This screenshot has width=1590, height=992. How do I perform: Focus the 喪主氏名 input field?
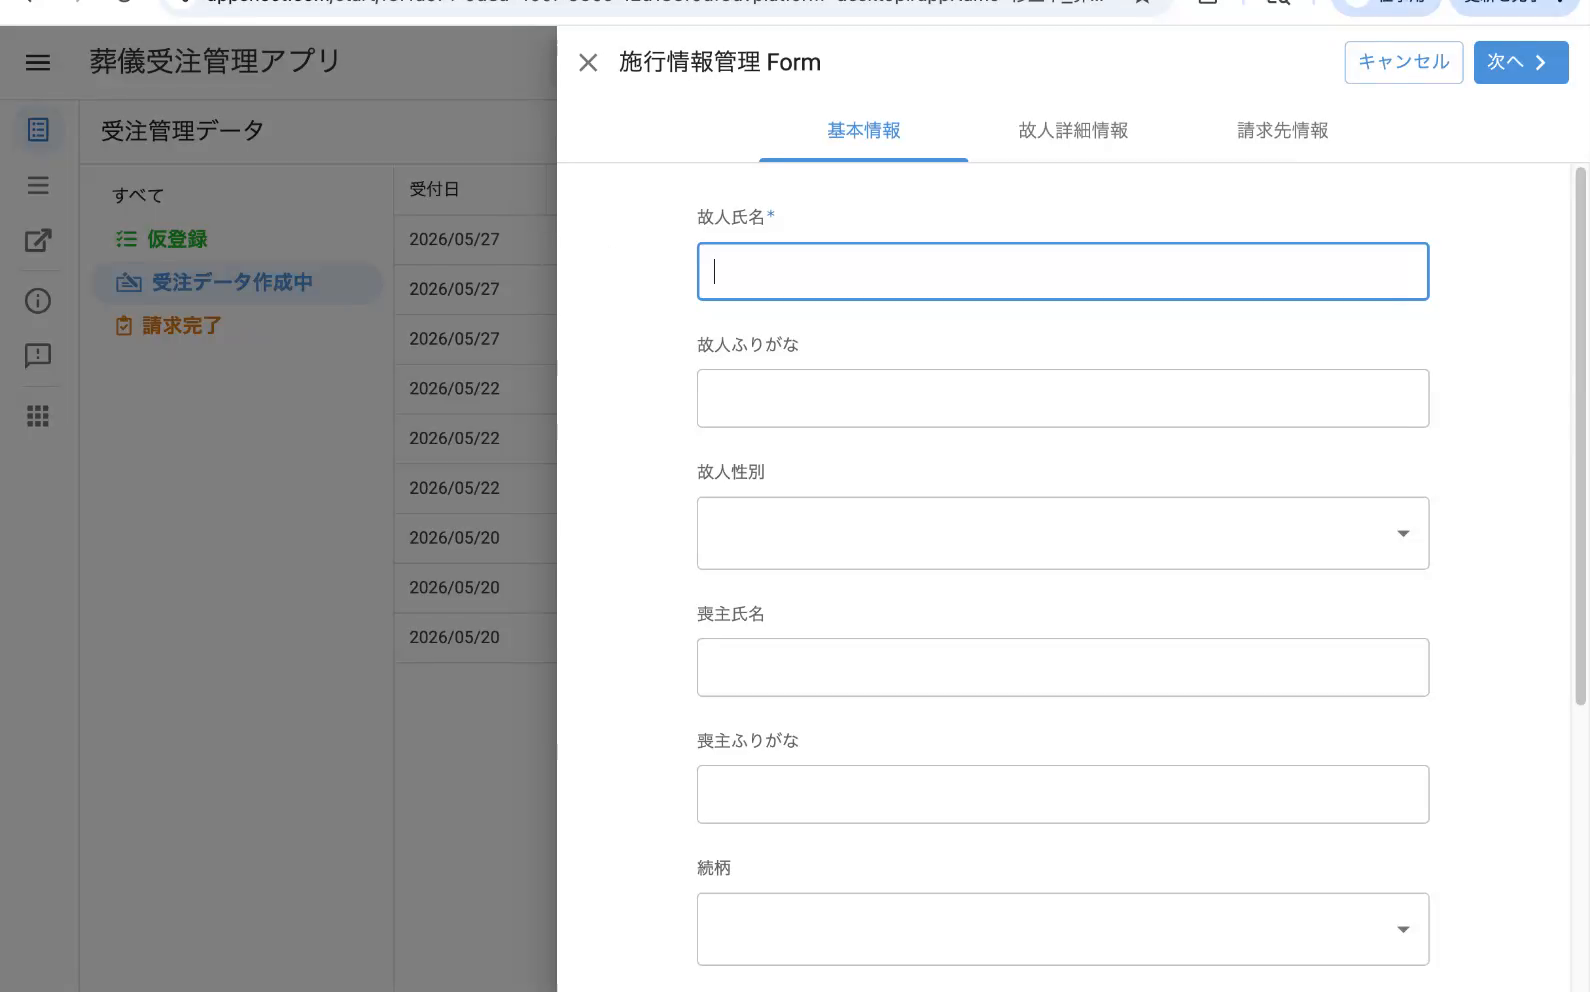point(1063,667)
